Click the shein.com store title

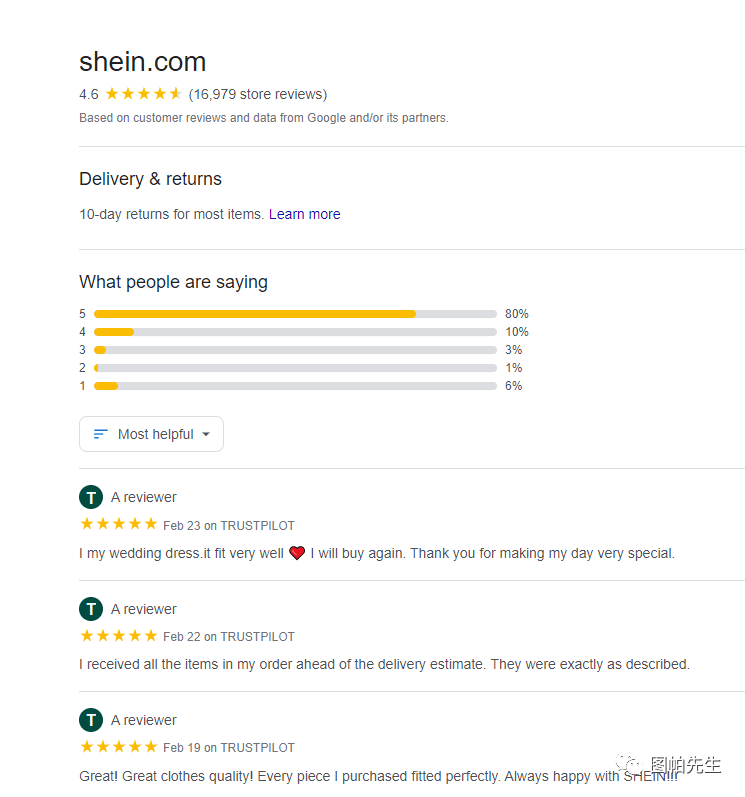point(142,62)
